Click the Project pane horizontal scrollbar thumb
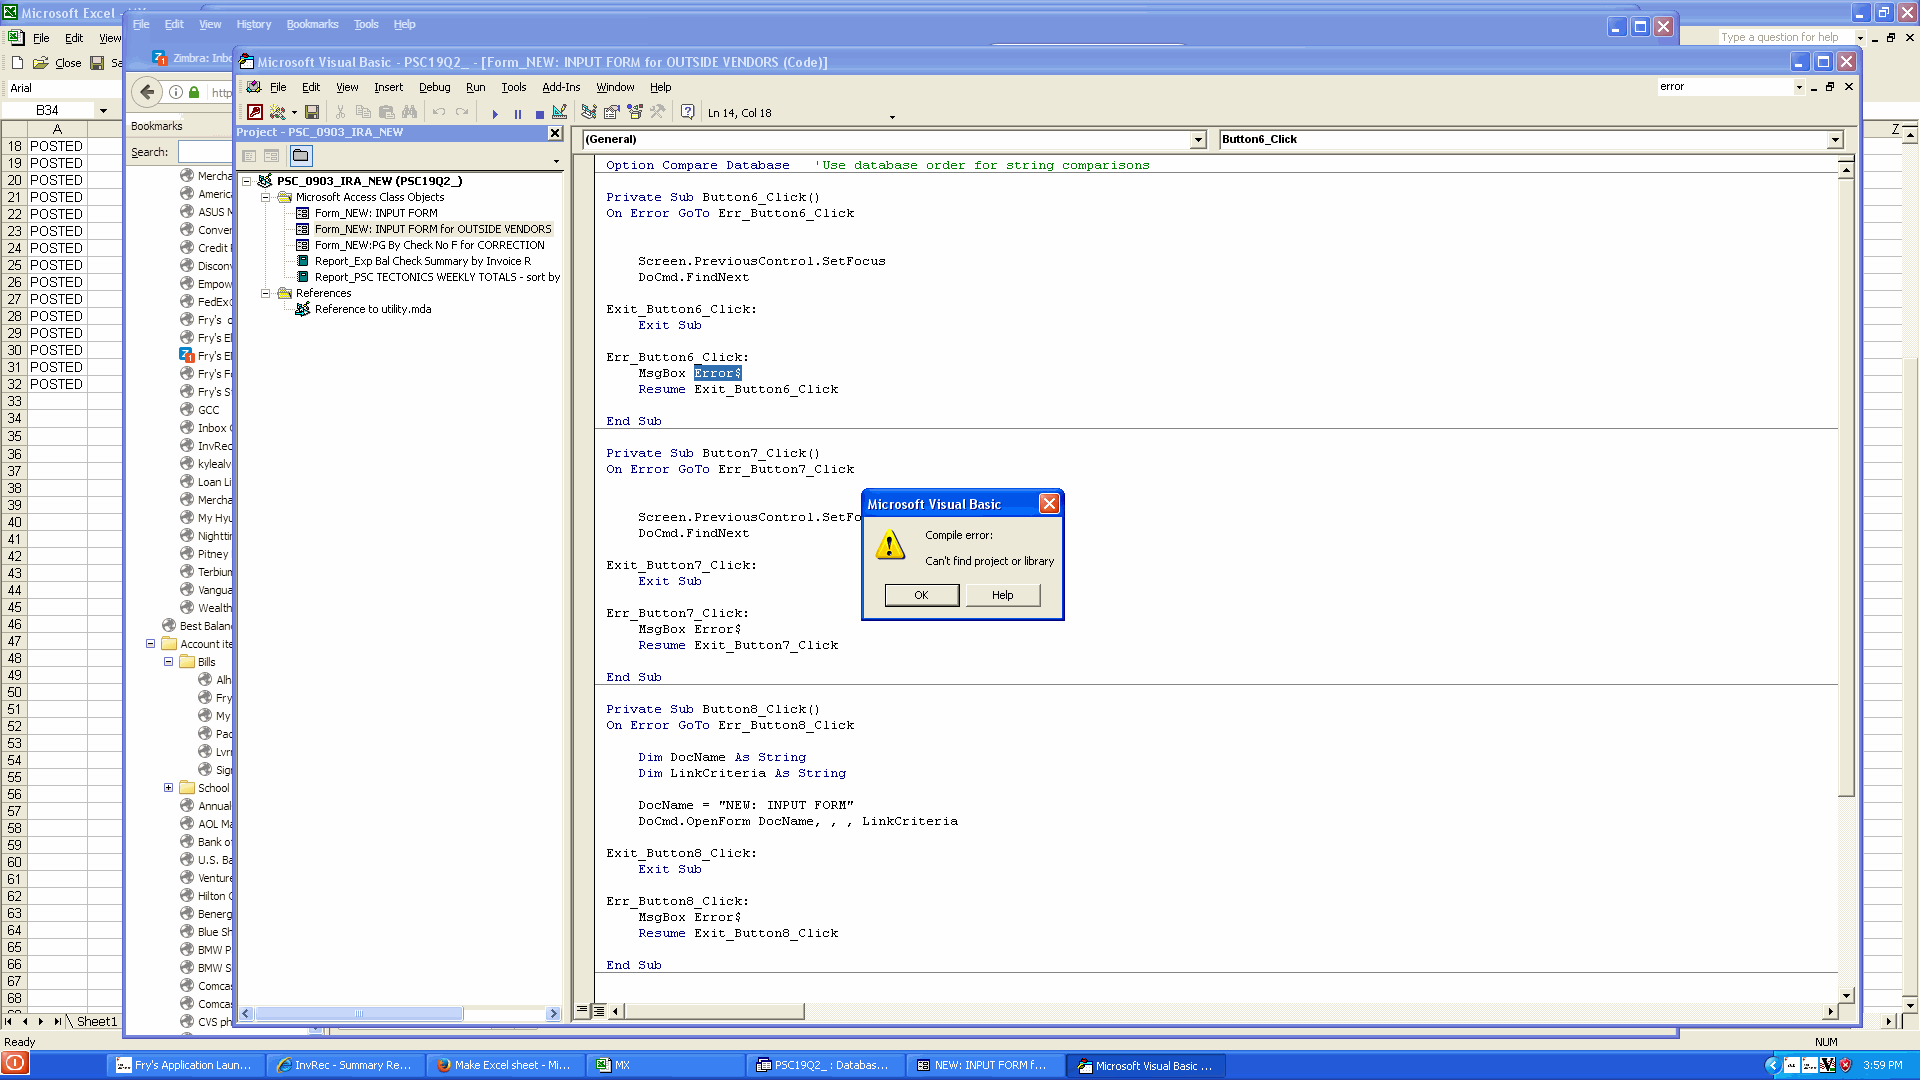1920x1080 pixels. (x=359, y=1013)
